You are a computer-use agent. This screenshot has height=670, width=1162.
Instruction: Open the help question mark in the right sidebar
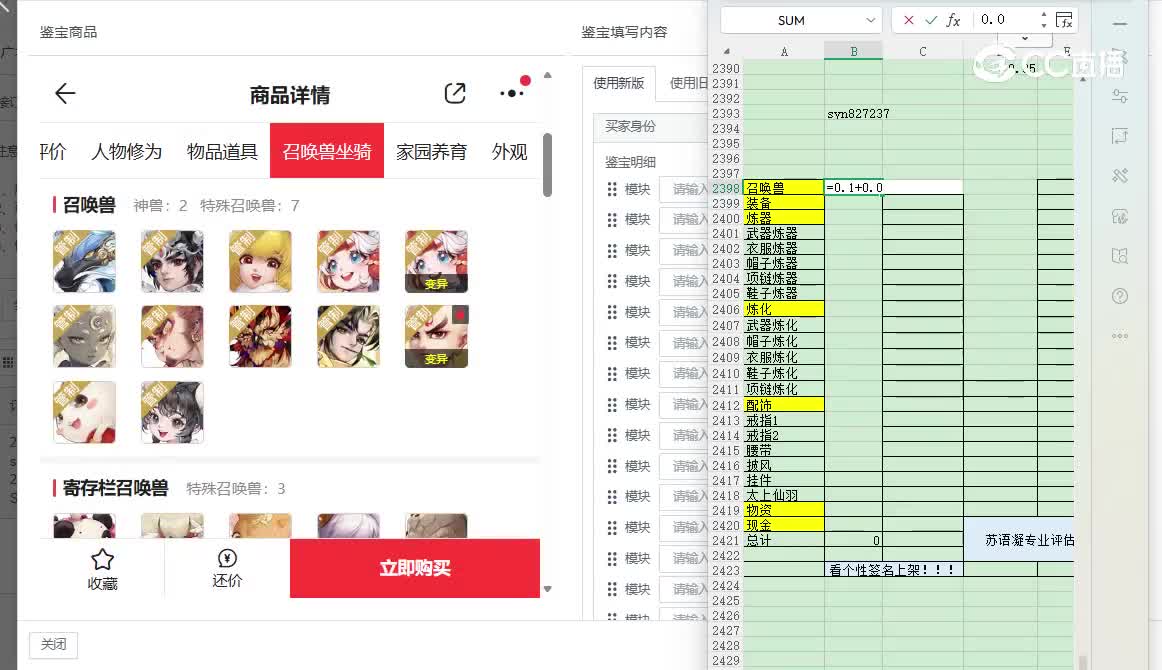pyautogui.click(x=1120, y=296)
